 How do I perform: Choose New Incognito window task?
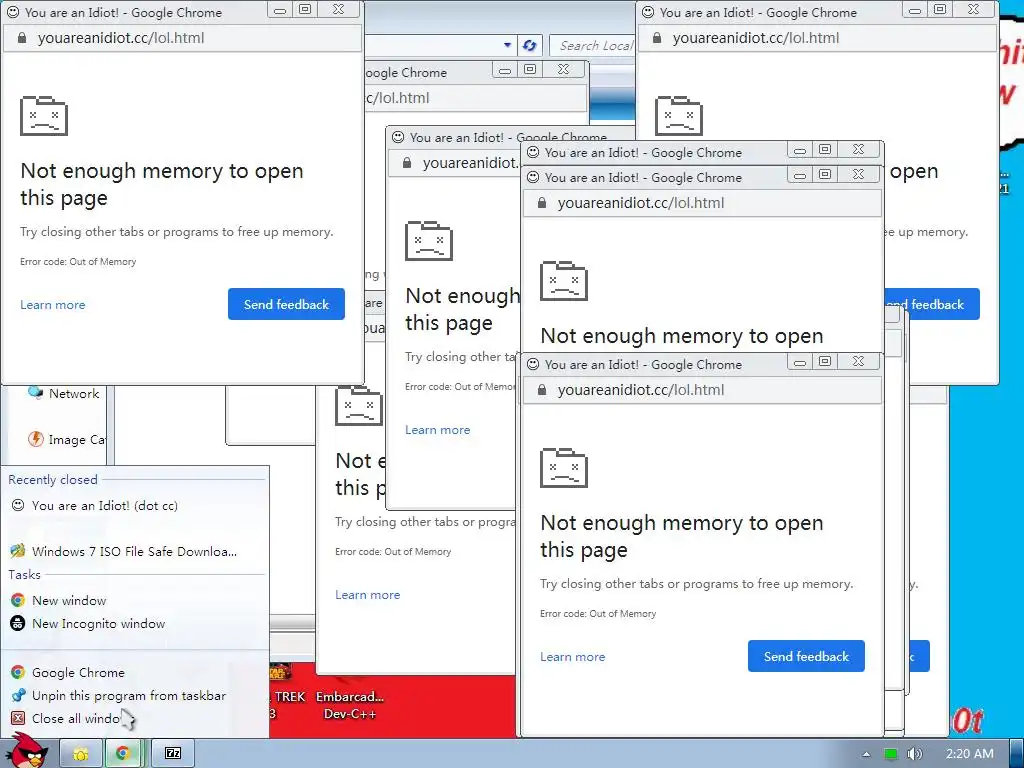click(x=135, y=624)
